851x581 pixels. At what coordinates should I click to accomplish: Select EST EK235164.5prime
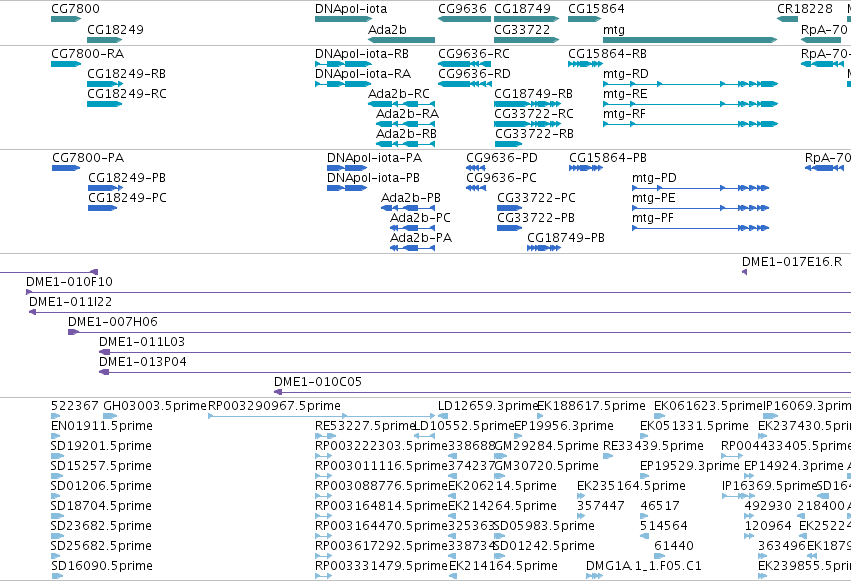(581, 496)
